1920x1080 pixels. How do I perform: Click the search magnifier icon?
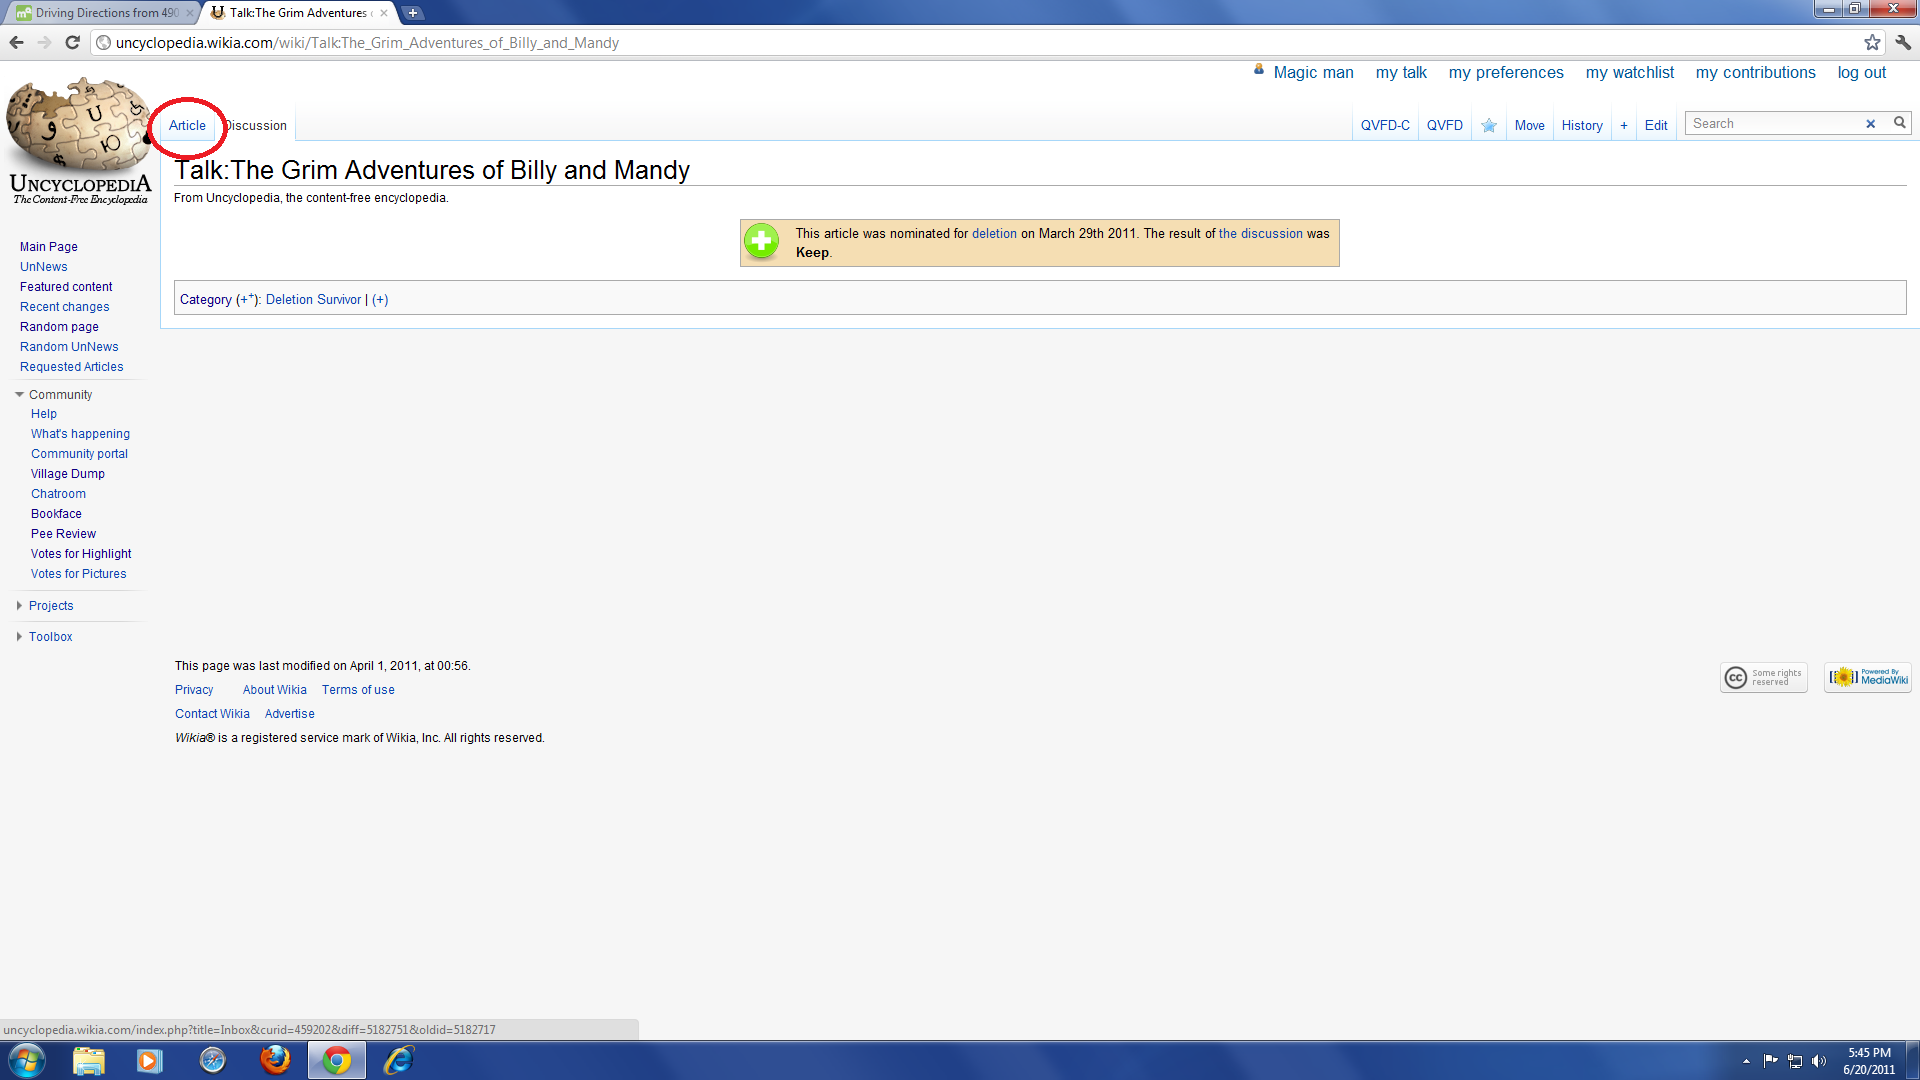1899,123
